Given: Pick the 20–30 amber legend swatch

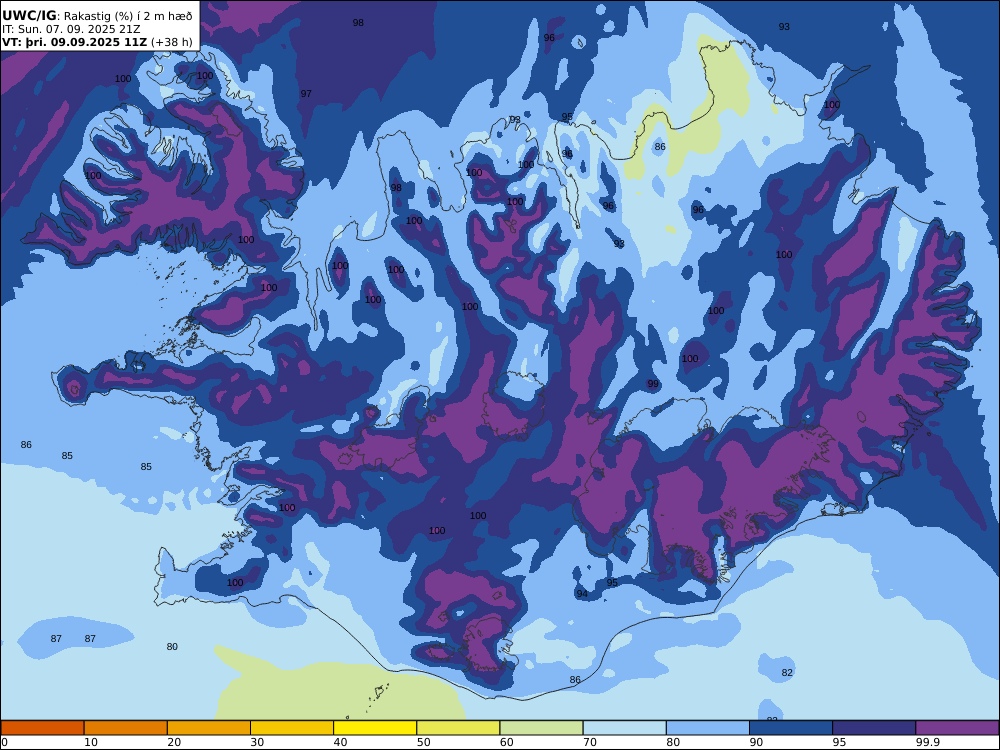Looking at the screenshot, I should click(x=209, y=728).
